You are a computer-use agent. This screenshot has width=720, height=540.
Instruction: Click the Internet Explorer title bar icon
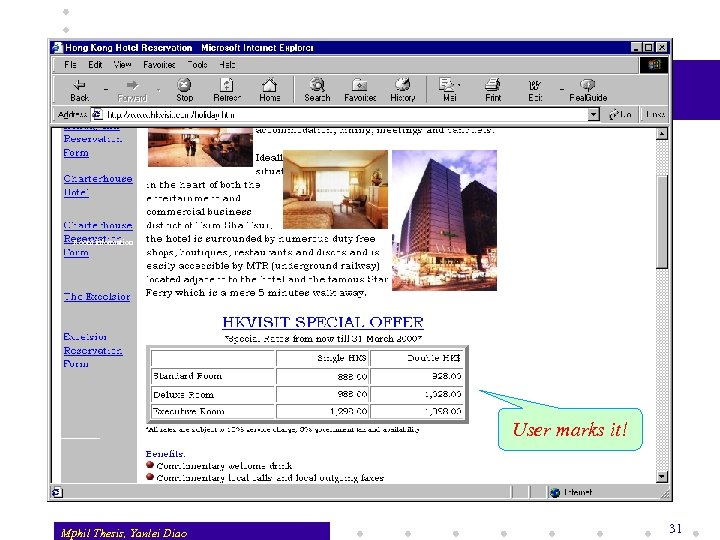coord(57,47)
